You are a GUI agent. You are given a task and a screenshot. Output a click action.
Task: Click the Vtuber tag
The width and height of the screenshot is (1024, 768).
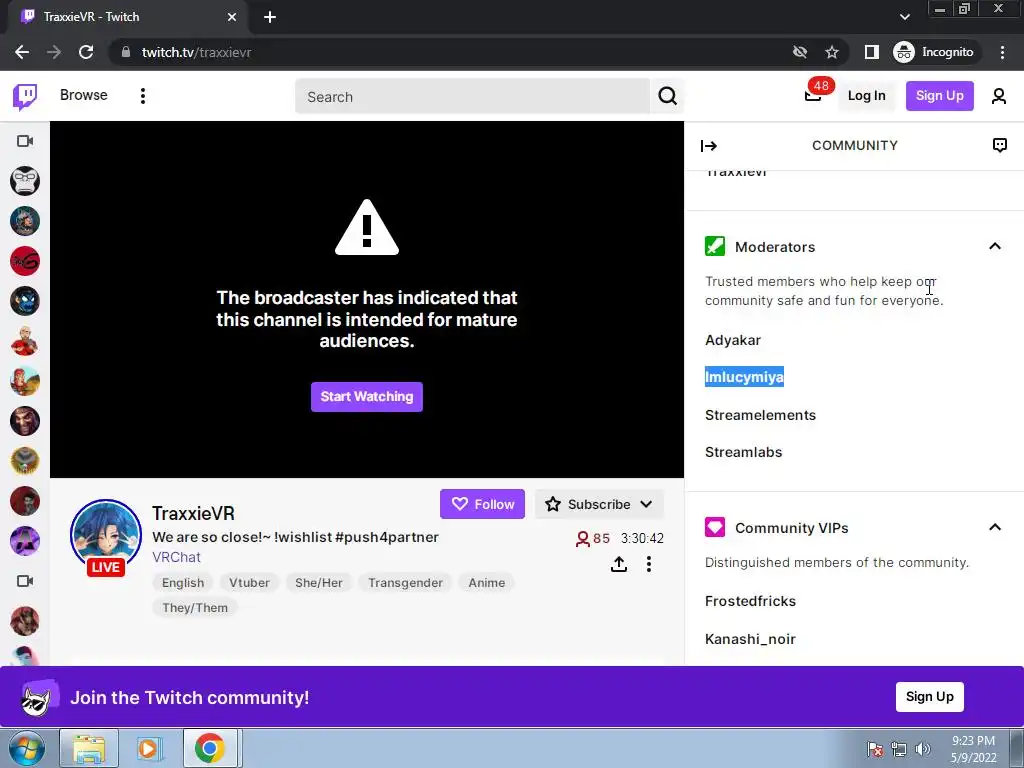[249, 583]
